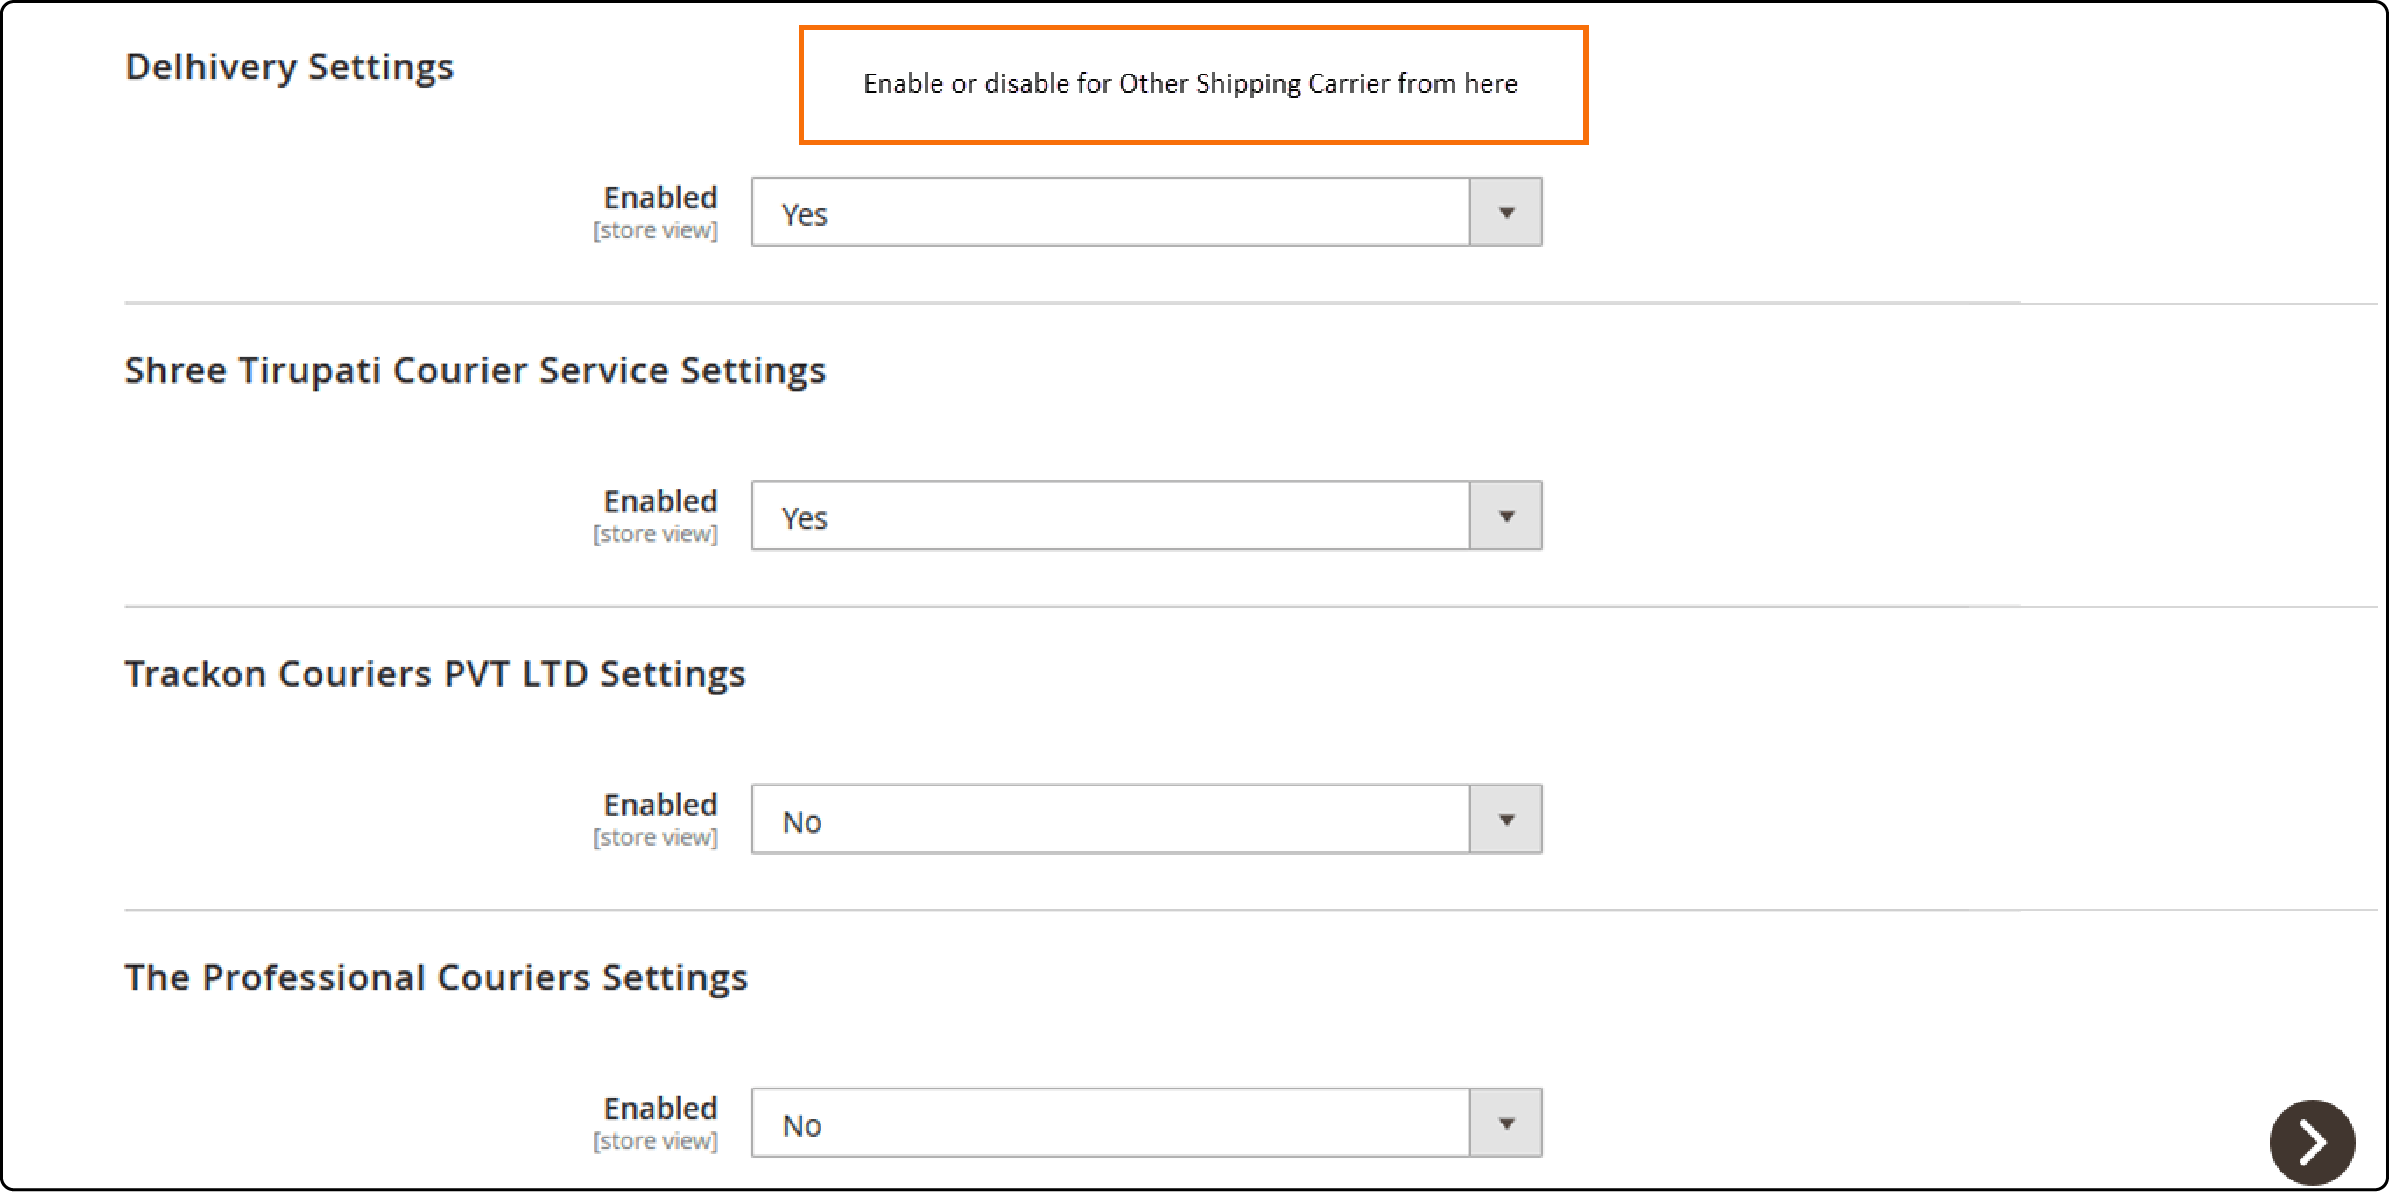Click the Delhivery Settings heading
Screen dimensions: 2389x1192
pyautogui.click(x=289, y=67)
